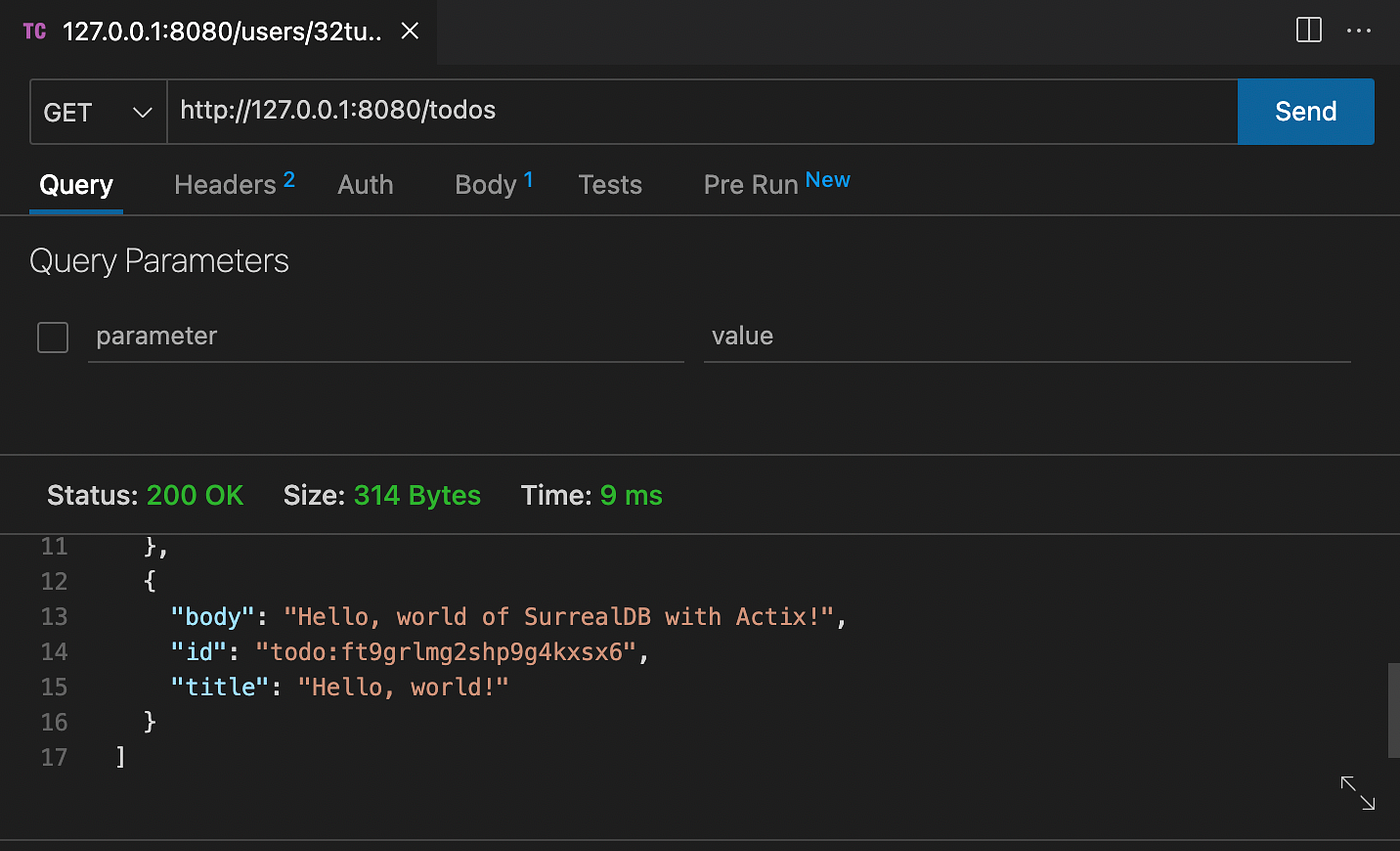This screenshot has width=1400, height=851.
Task: Expand the response panel with arrows icon
Action: tap(1357, 792)
